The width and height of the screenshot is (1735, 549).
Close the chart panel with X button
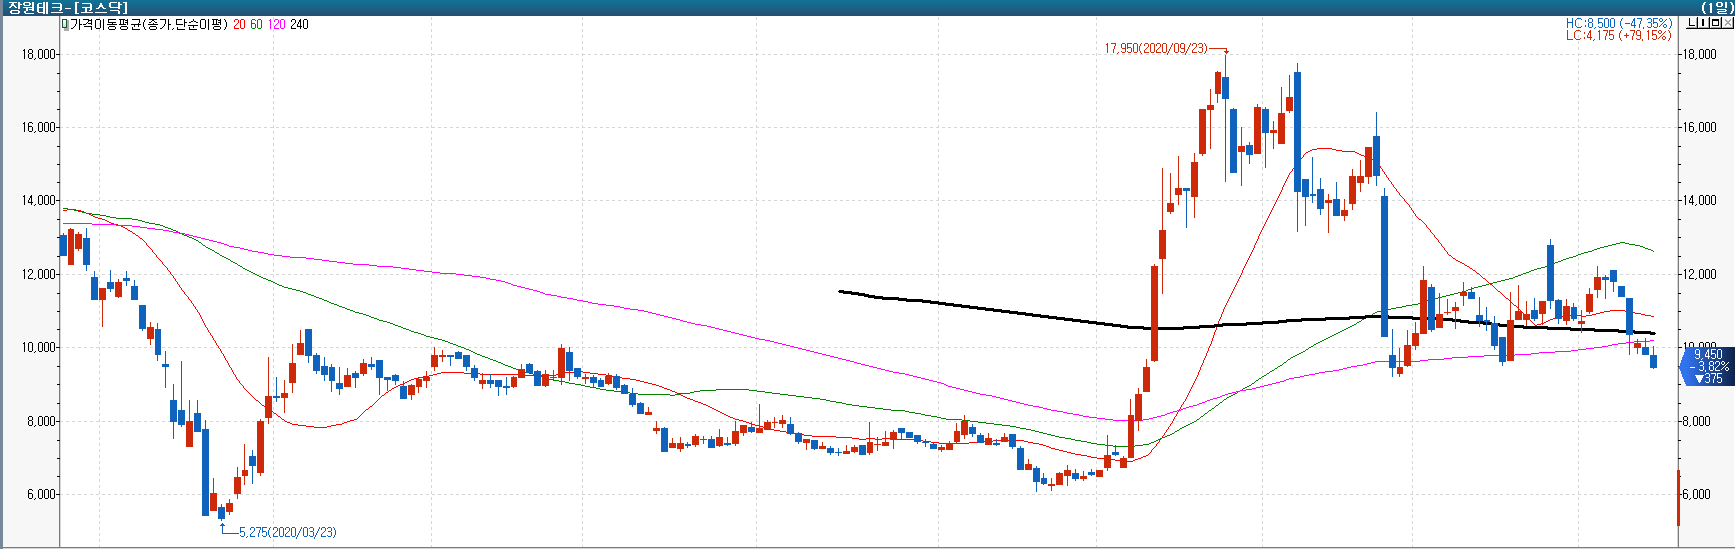[1726, 23]
